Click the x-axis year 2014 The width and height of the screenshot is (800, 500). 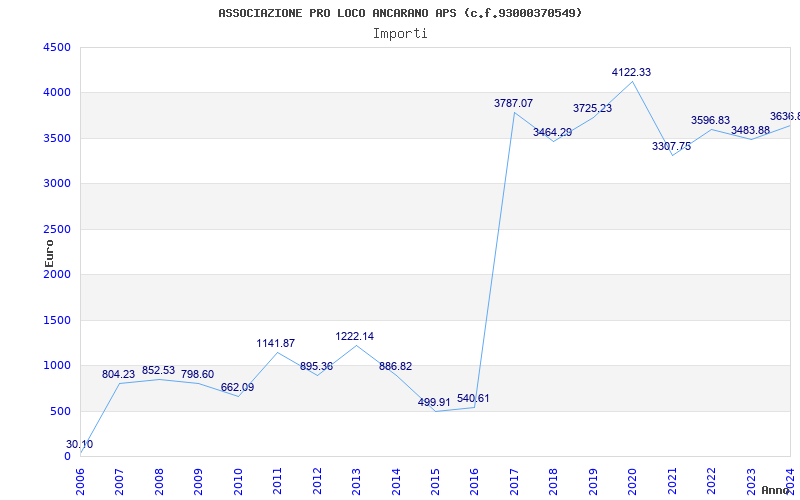pyautogui.click(x=396, y=482)
